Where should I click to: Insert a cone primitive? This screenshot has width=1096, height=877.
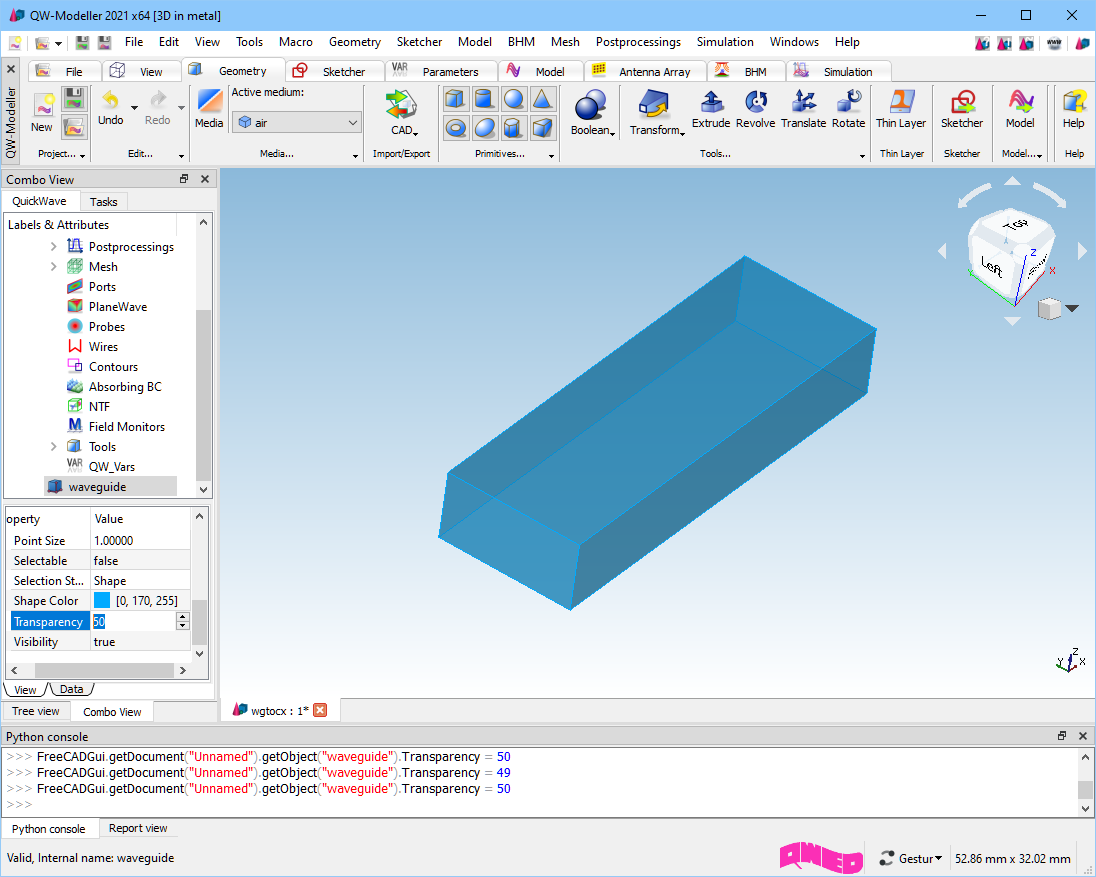pos(543,99)
